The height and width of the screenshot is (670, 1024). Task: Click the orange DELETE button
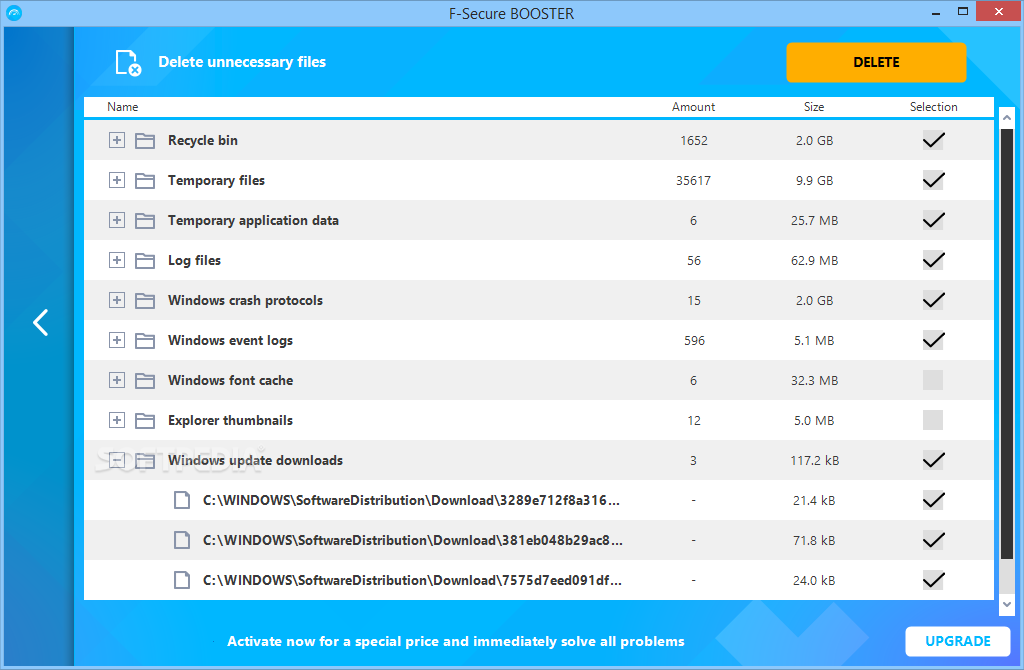(x=876, y=63)
